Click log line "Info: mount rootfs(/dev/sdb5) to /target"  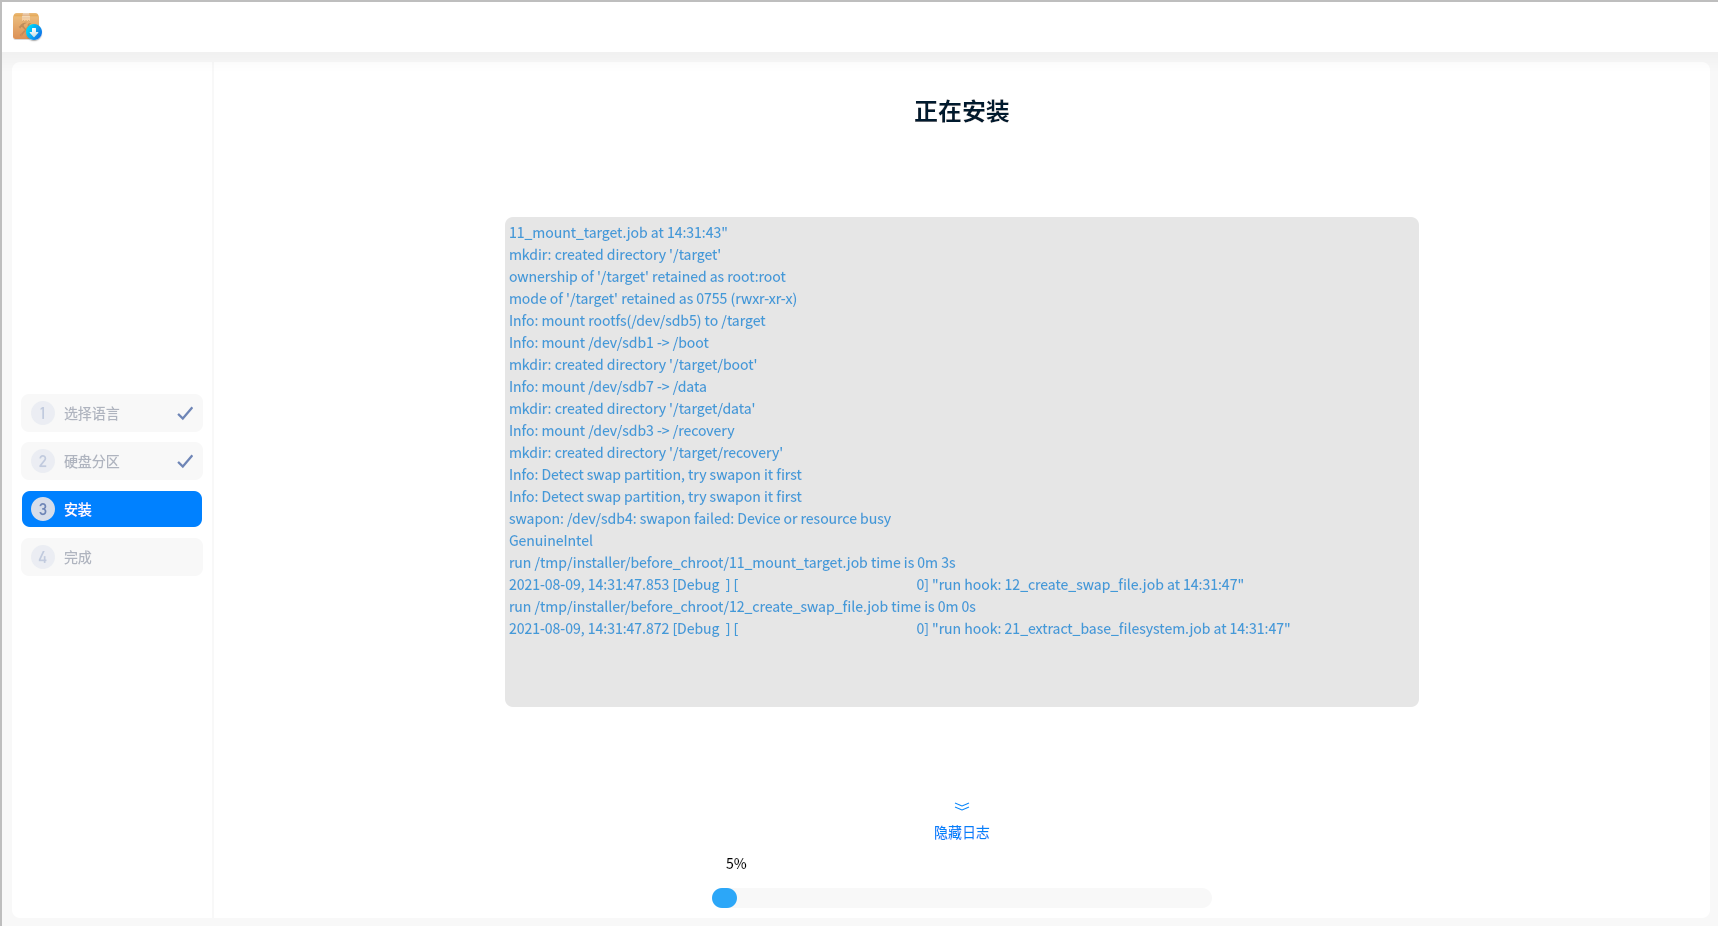click(637, 321)
